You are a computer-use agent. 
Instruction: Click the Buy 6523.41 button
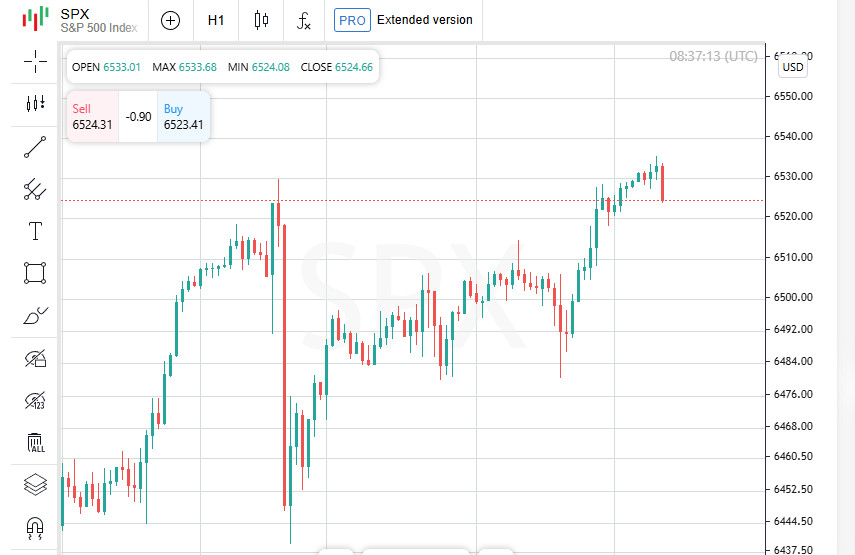coord(183,117)
